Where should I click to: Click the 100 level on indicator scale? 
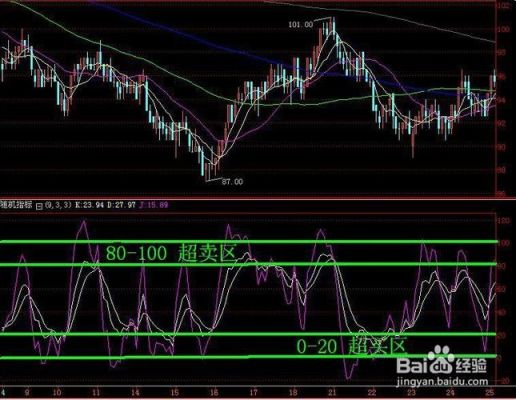[504, 243]
